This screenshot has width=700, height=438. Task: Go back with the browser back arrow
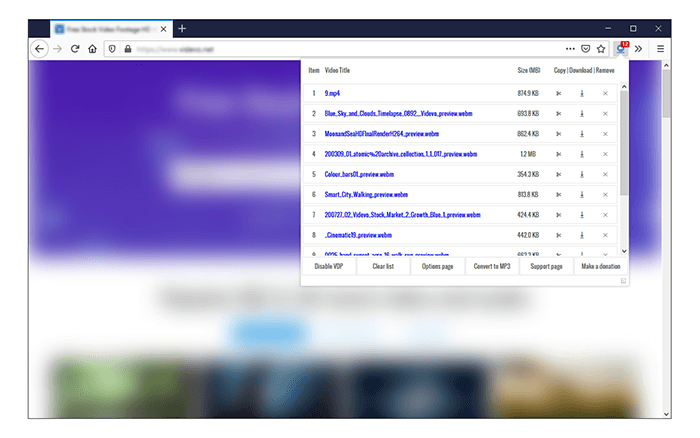coord(39,49)
